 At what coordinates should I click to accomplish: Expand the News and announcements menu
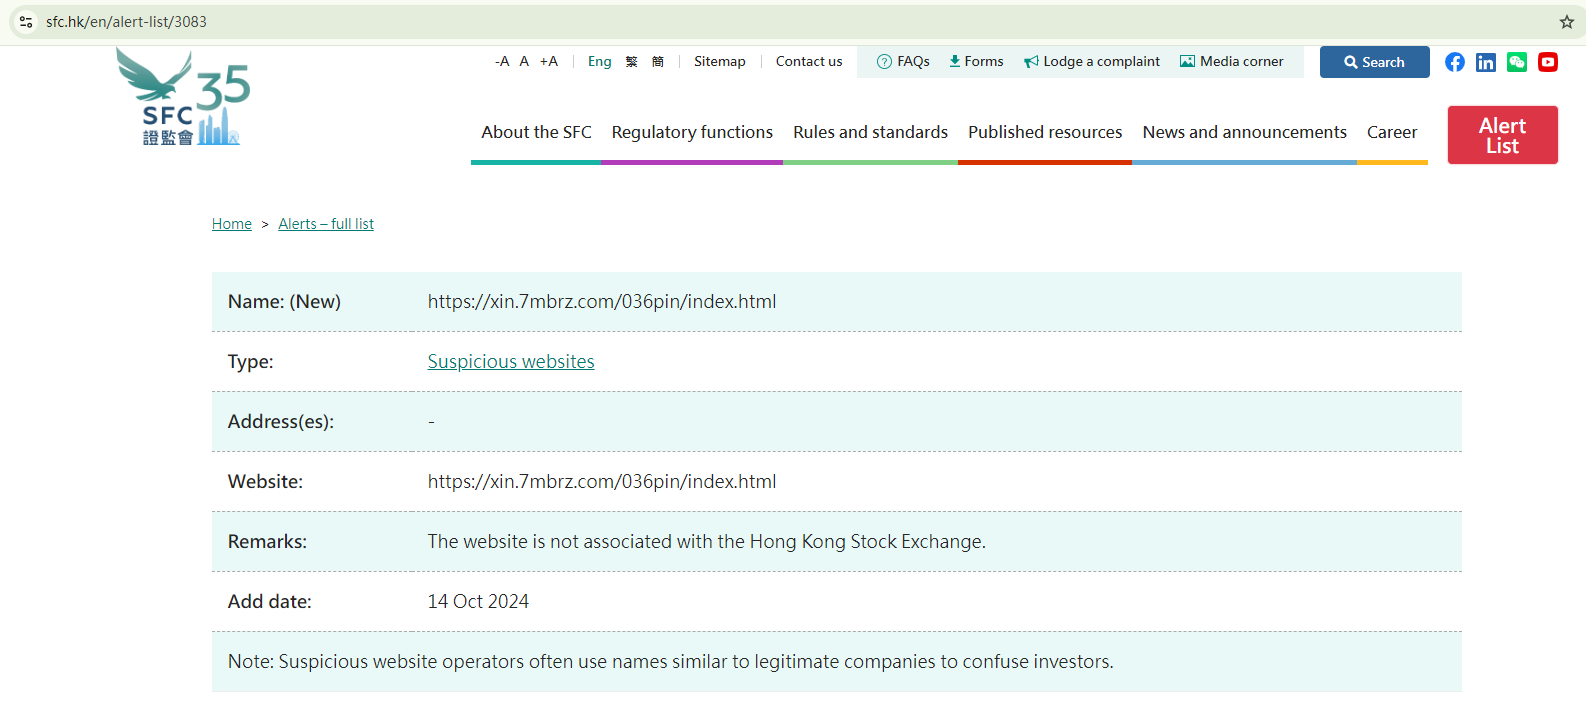1244,132
